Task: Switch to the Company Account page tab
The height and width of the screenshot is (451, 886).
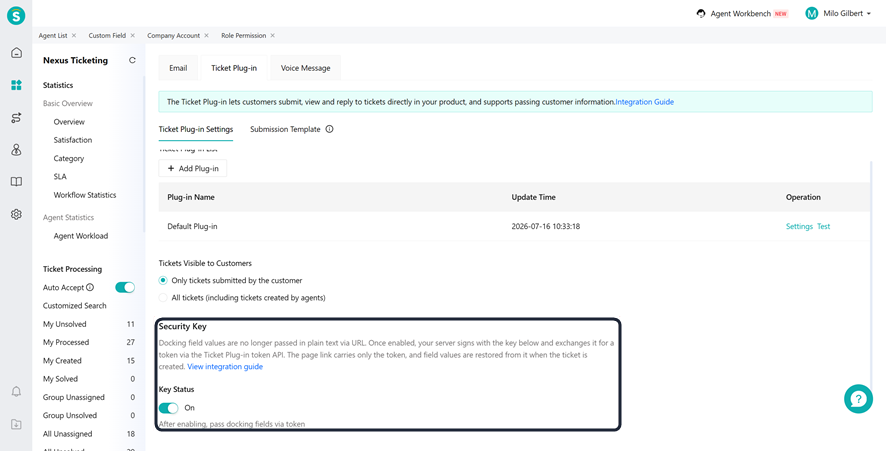Action: pyautogui.click(x=173, y=35)
